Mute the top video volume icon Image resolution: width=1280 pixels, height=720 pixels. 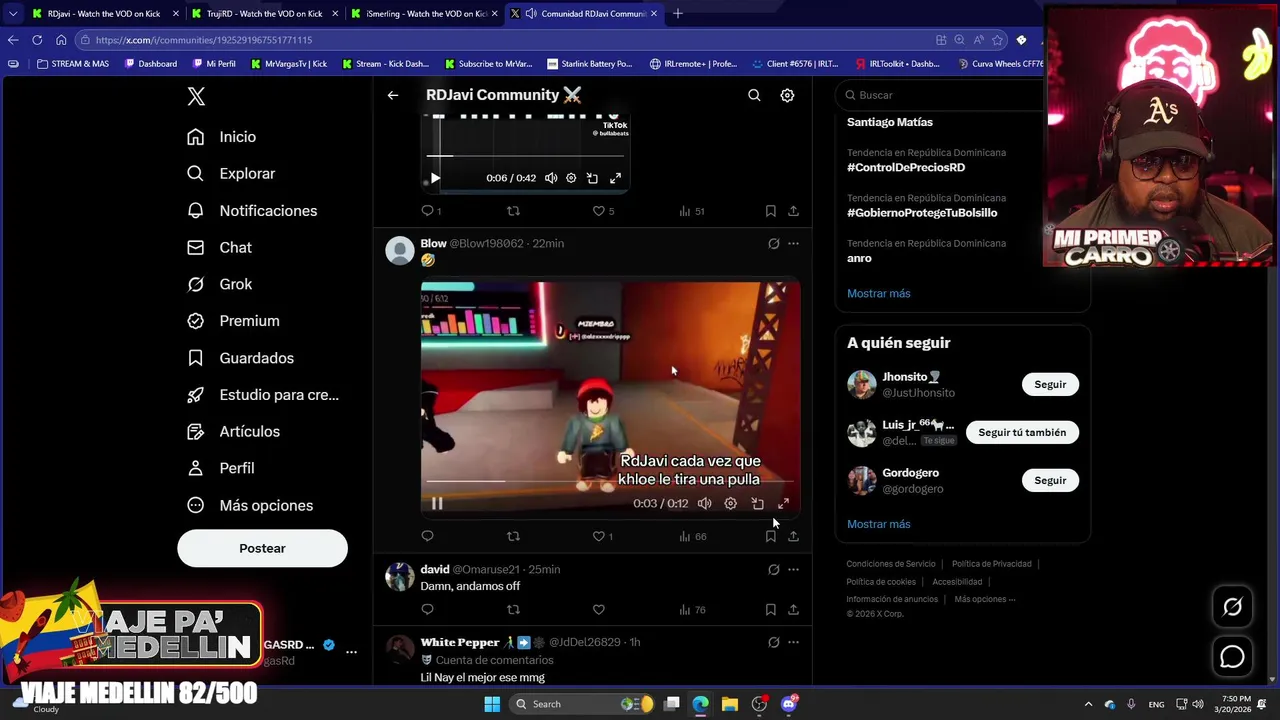pyautogui.click(x=551, y=178)
